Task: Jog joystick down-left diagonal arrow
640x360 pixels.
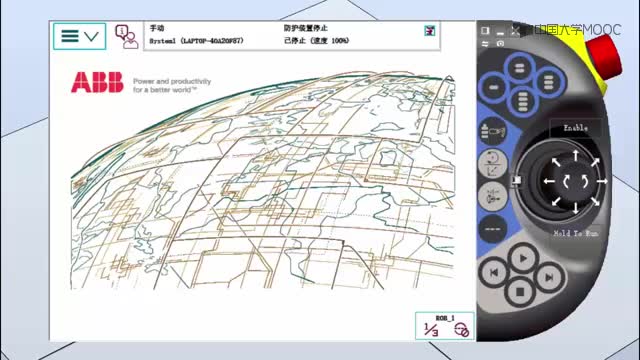Action: 556,201
